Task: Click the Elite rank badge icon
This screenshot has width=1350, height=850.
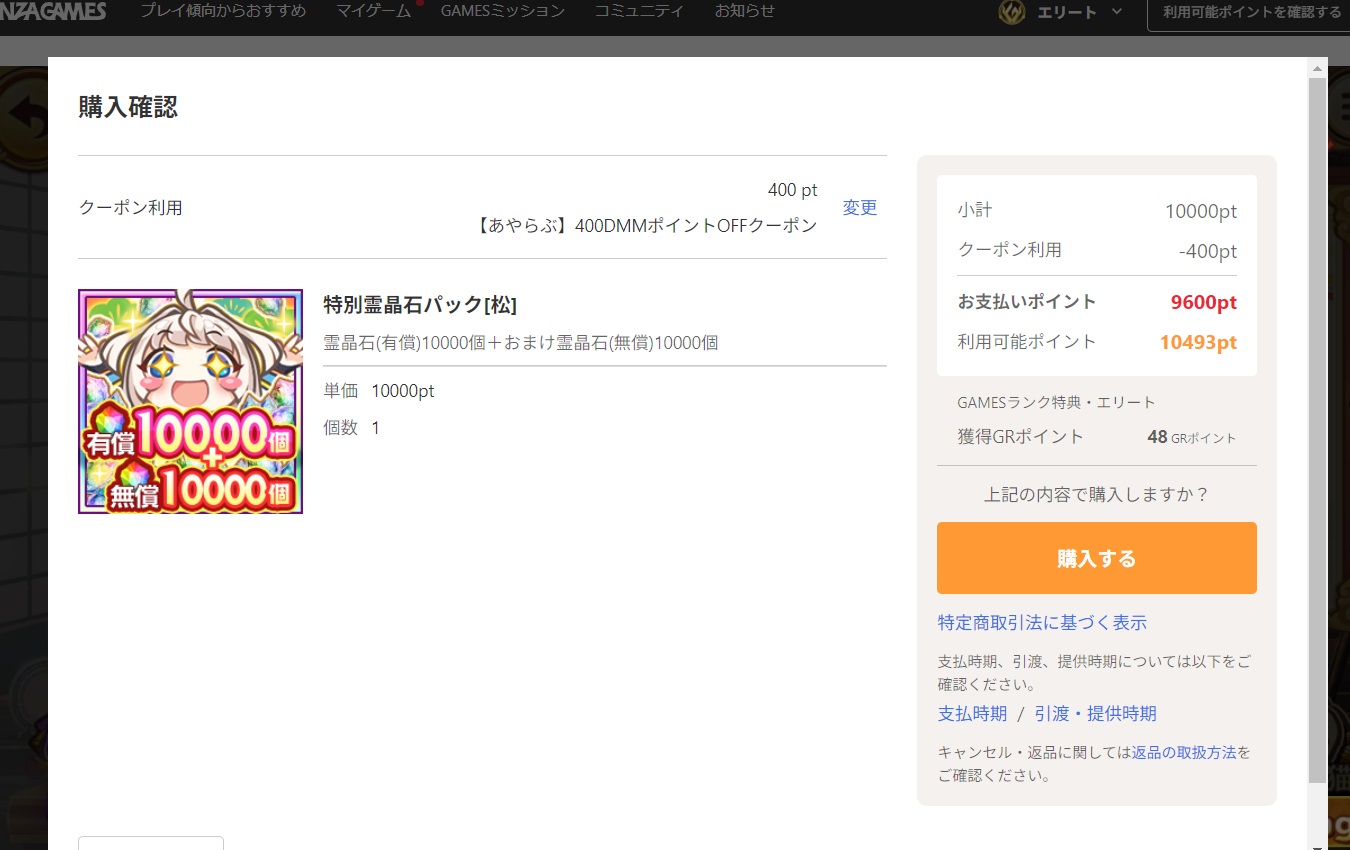Action: click(1014, 13)
